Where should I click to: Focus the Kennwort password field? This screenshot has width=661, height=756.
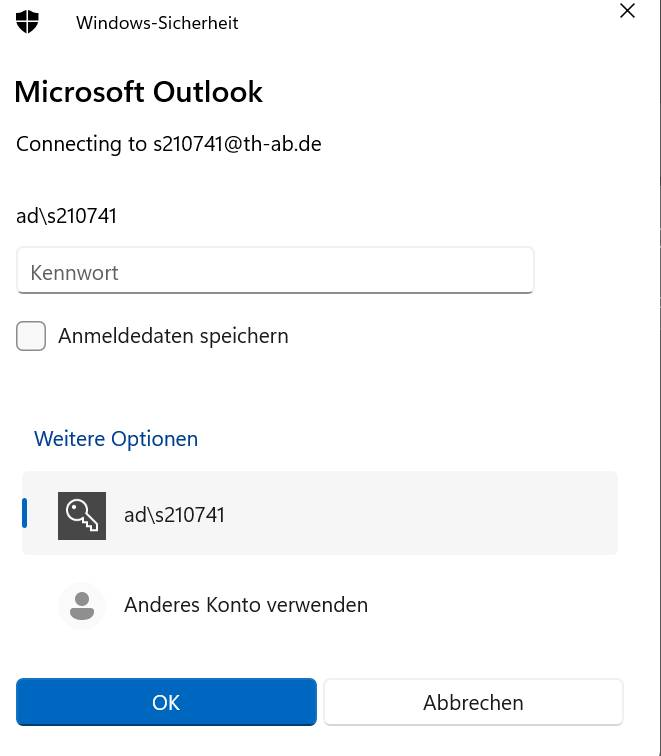[x=275, y=270]
